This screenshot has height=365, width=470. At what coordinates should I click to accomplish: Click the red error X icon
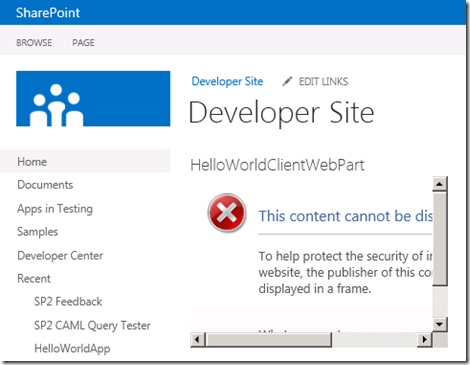pos(227,213)
